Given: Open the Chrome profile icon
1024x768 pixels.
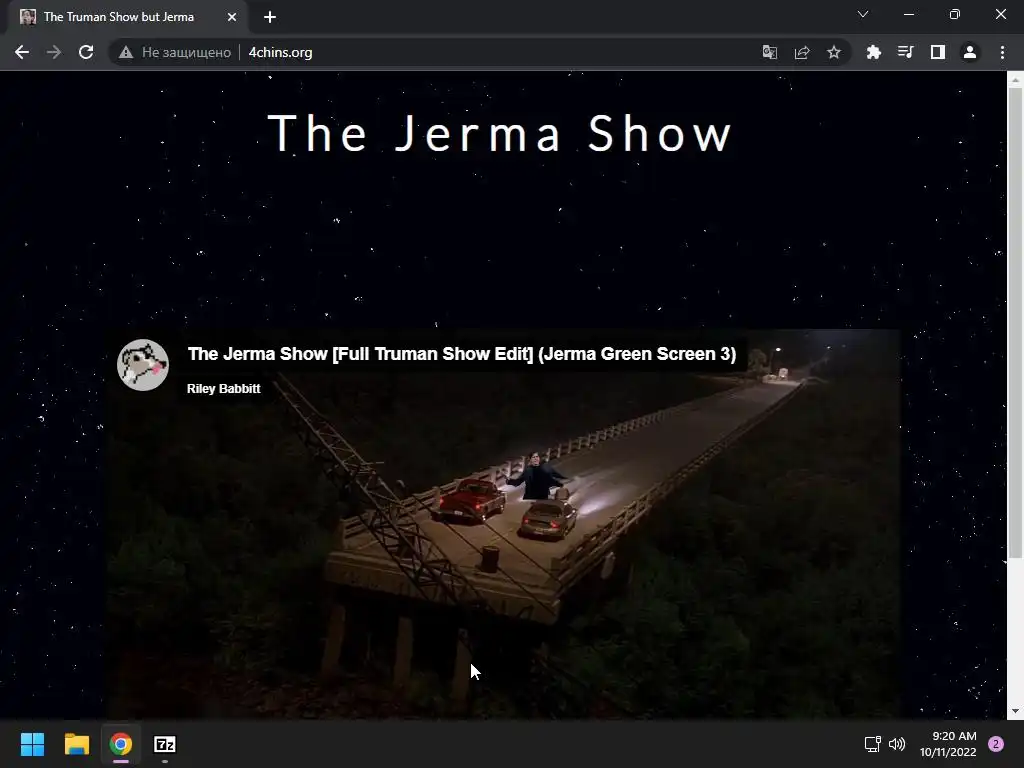Looking at the screenshot, I should coord(970,52).
